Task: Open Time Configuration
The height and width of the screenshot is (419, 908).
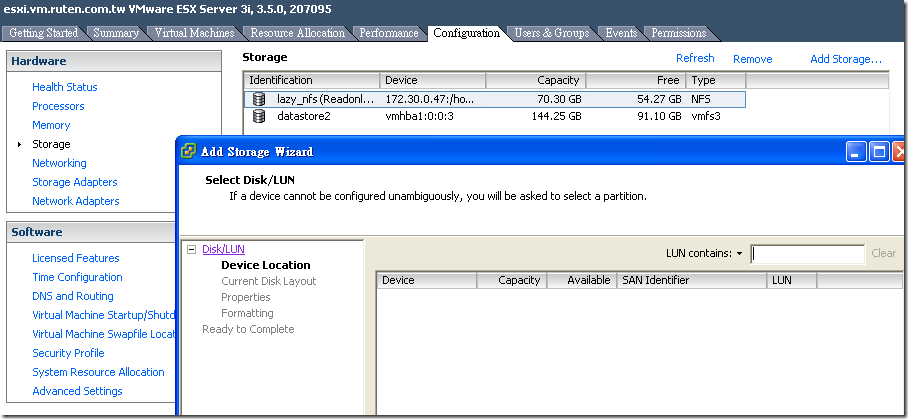Action: pyautogui.click(x=77, y=277)
